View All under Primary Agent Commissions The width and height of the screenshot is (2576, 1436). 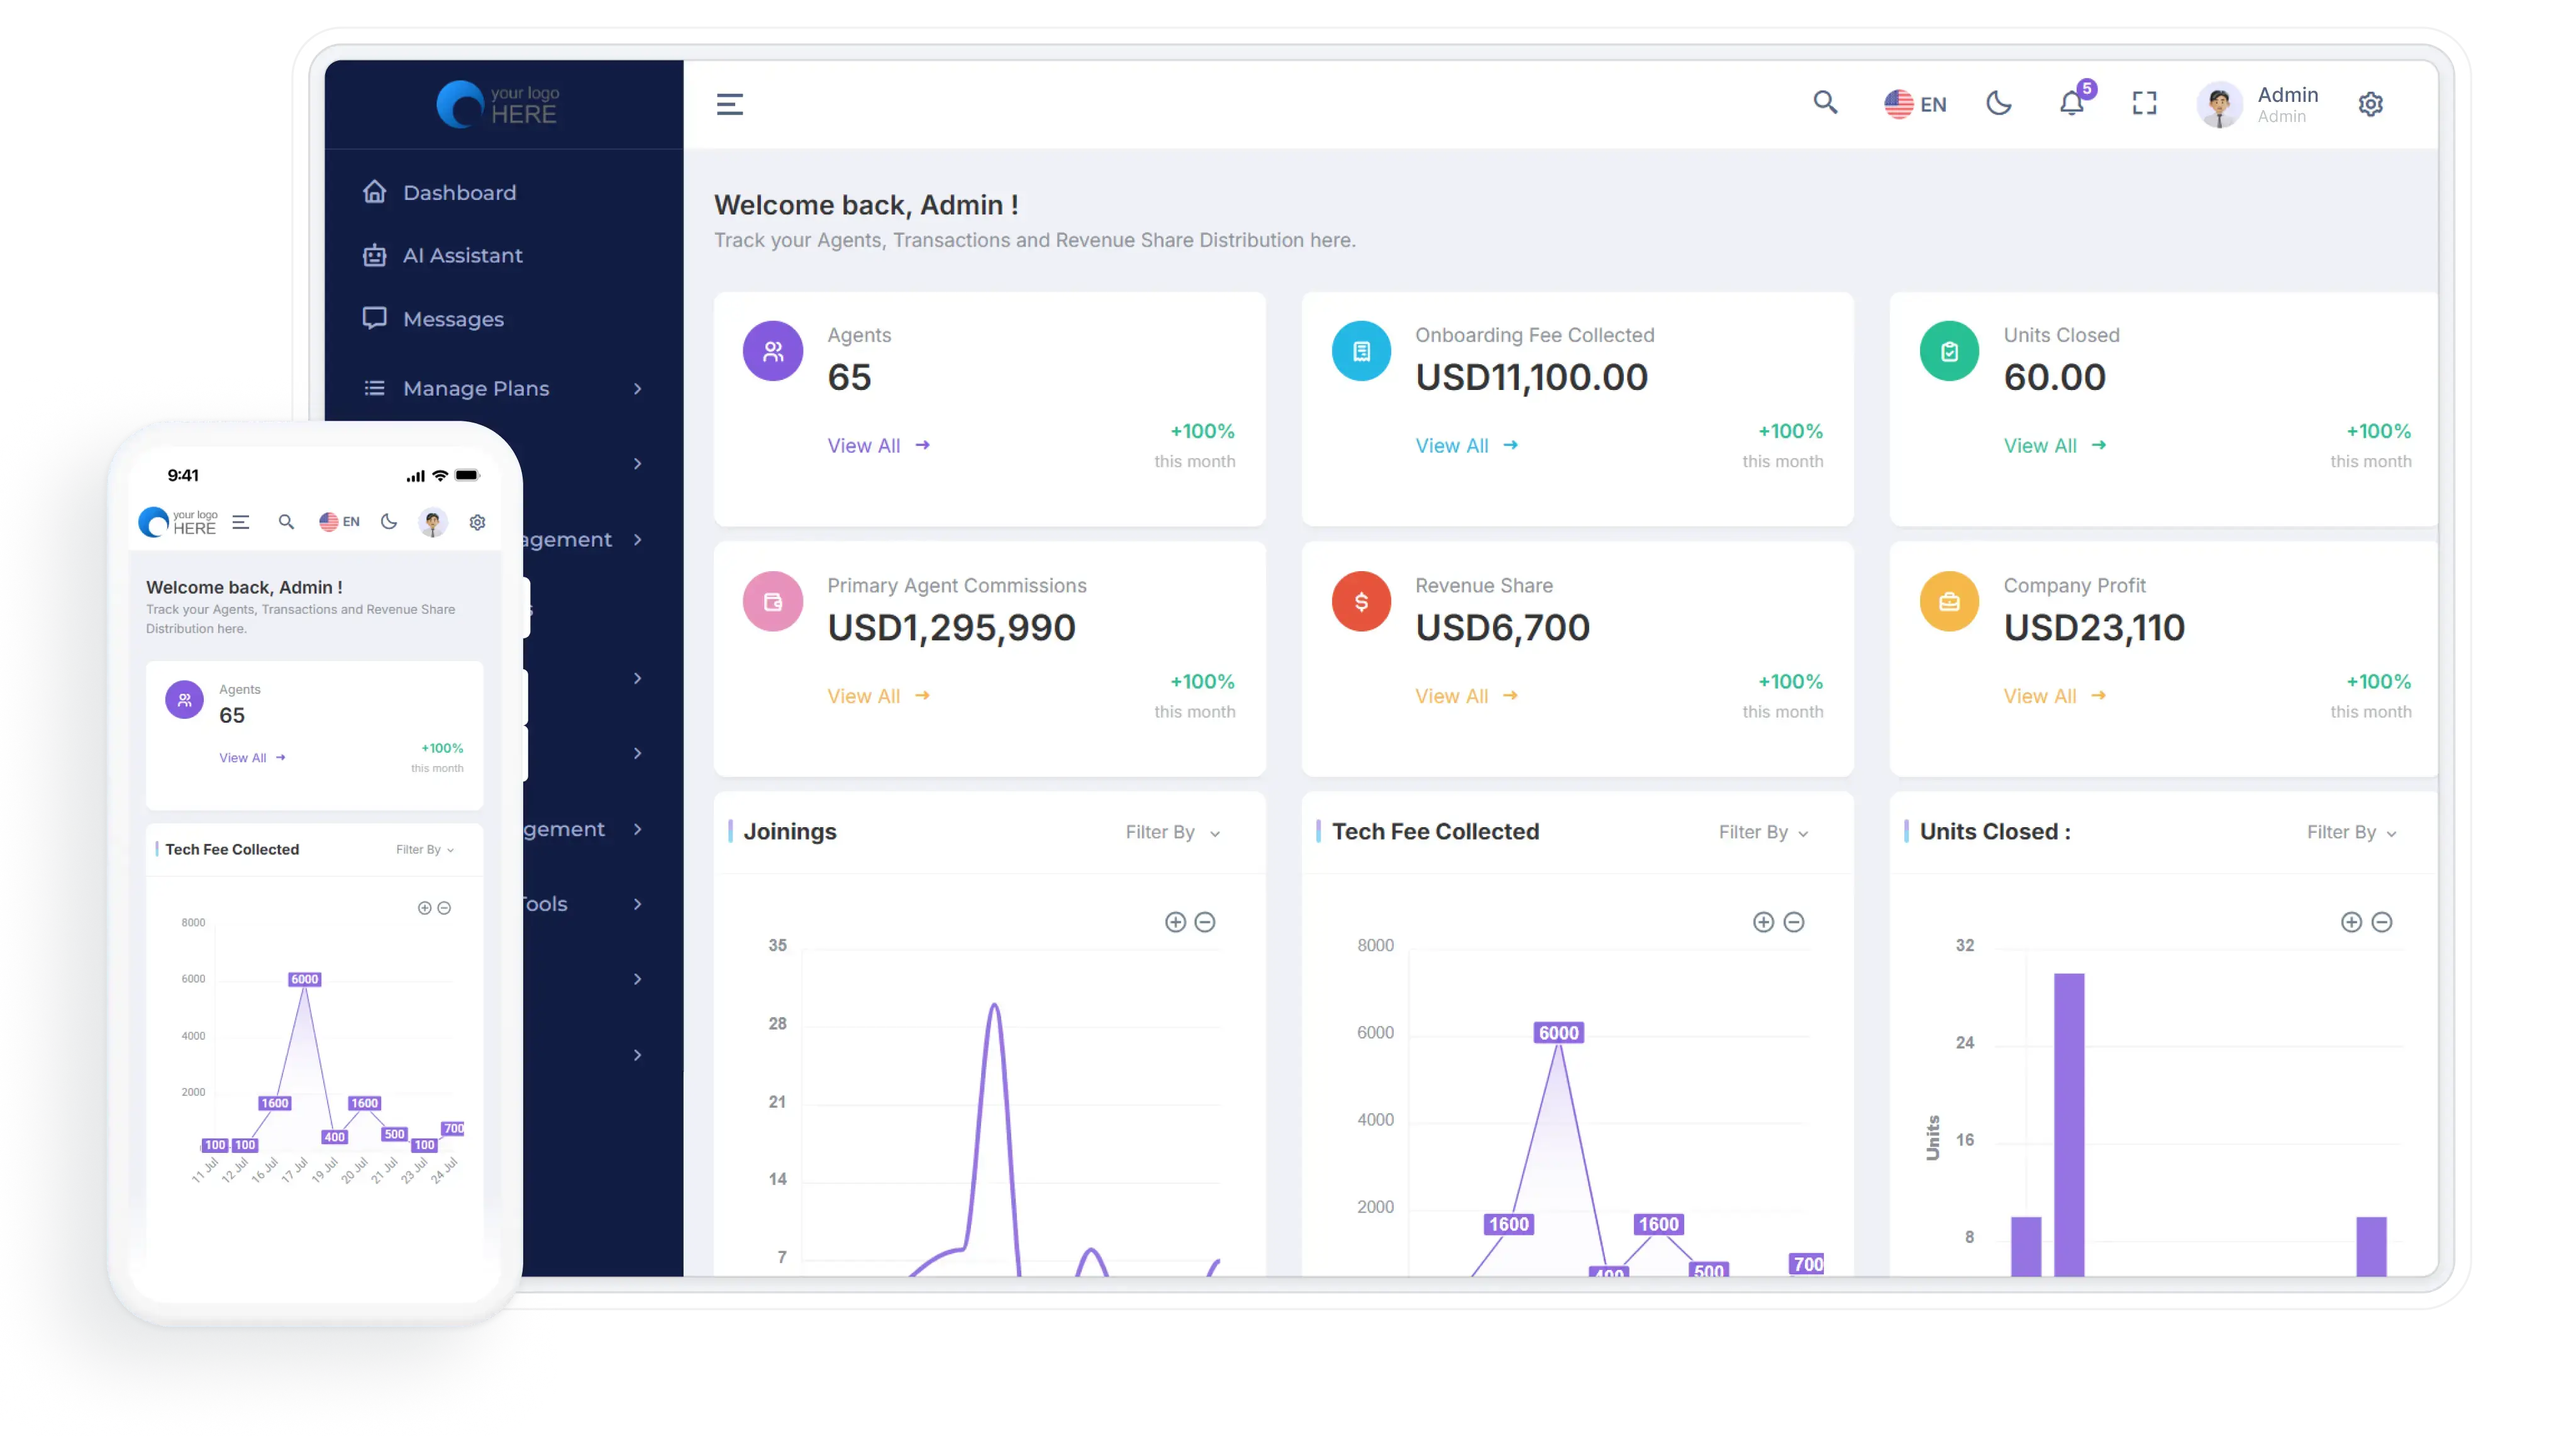878,696
